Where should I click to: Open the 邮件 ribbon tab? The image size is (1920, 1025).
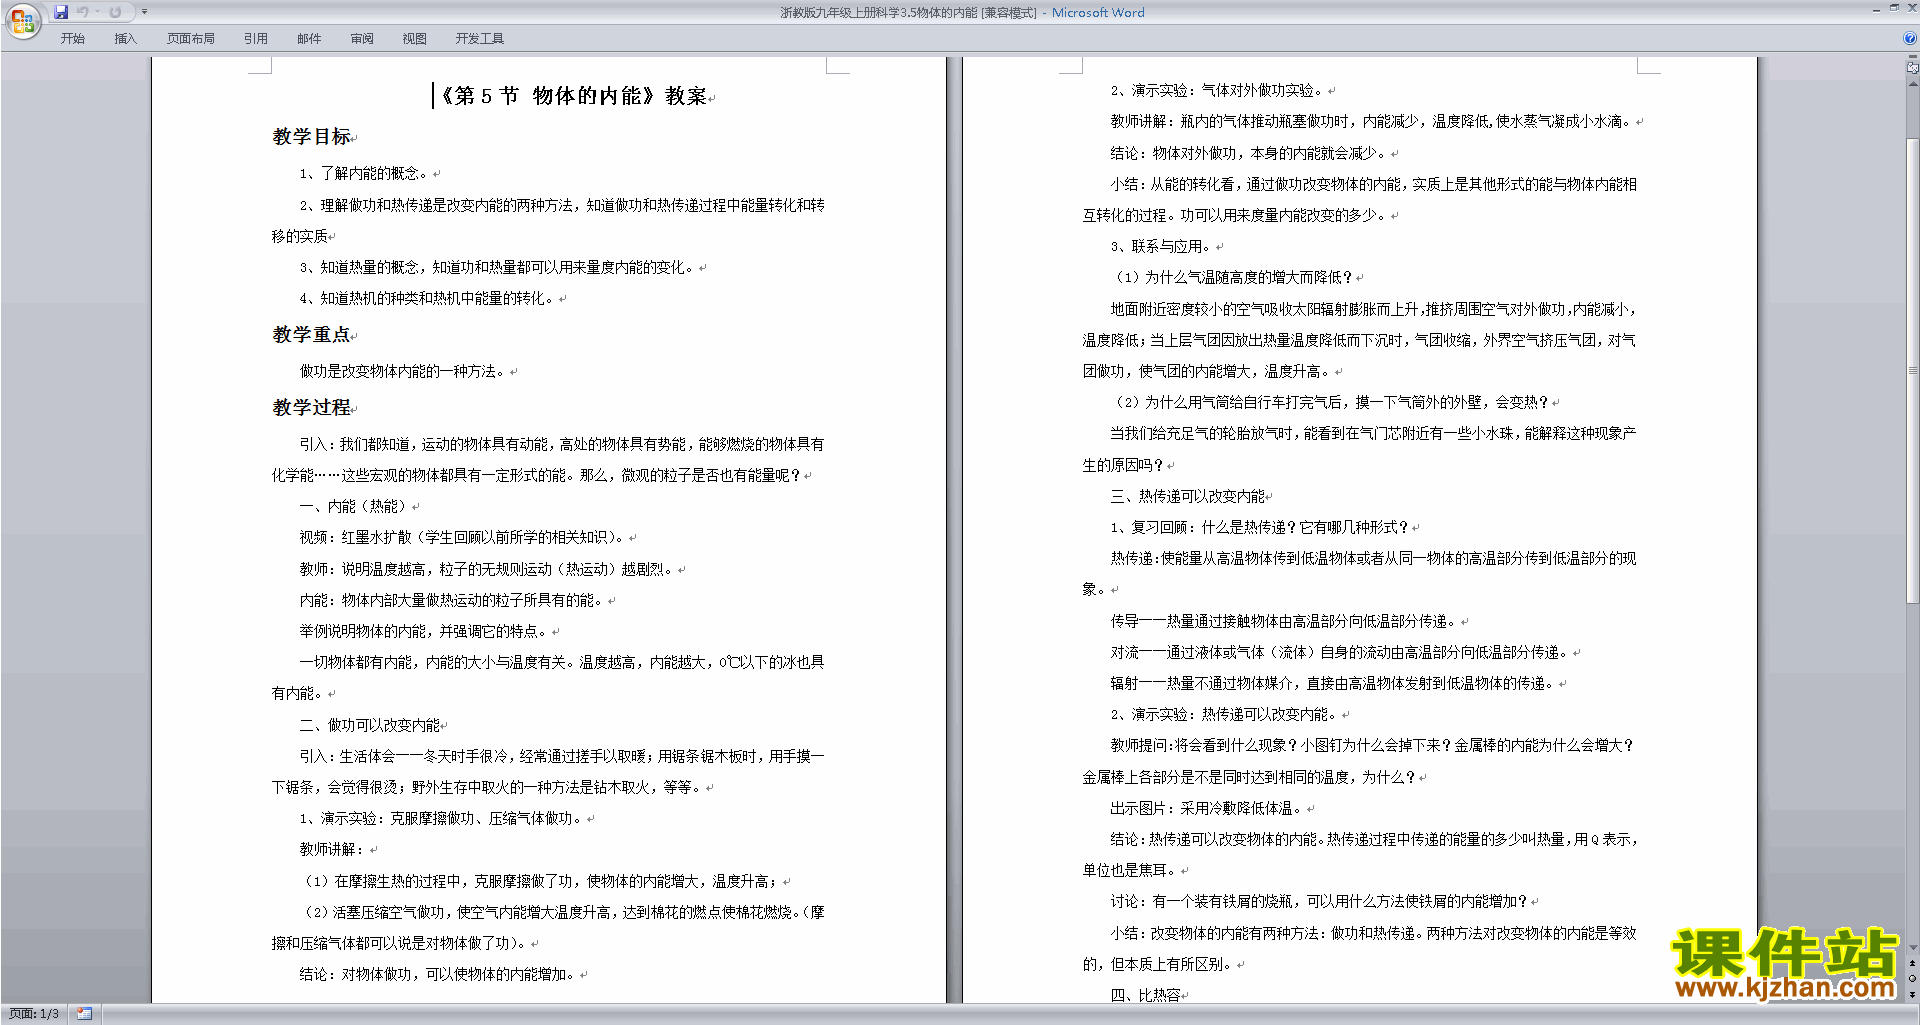[x=309, y=39]
